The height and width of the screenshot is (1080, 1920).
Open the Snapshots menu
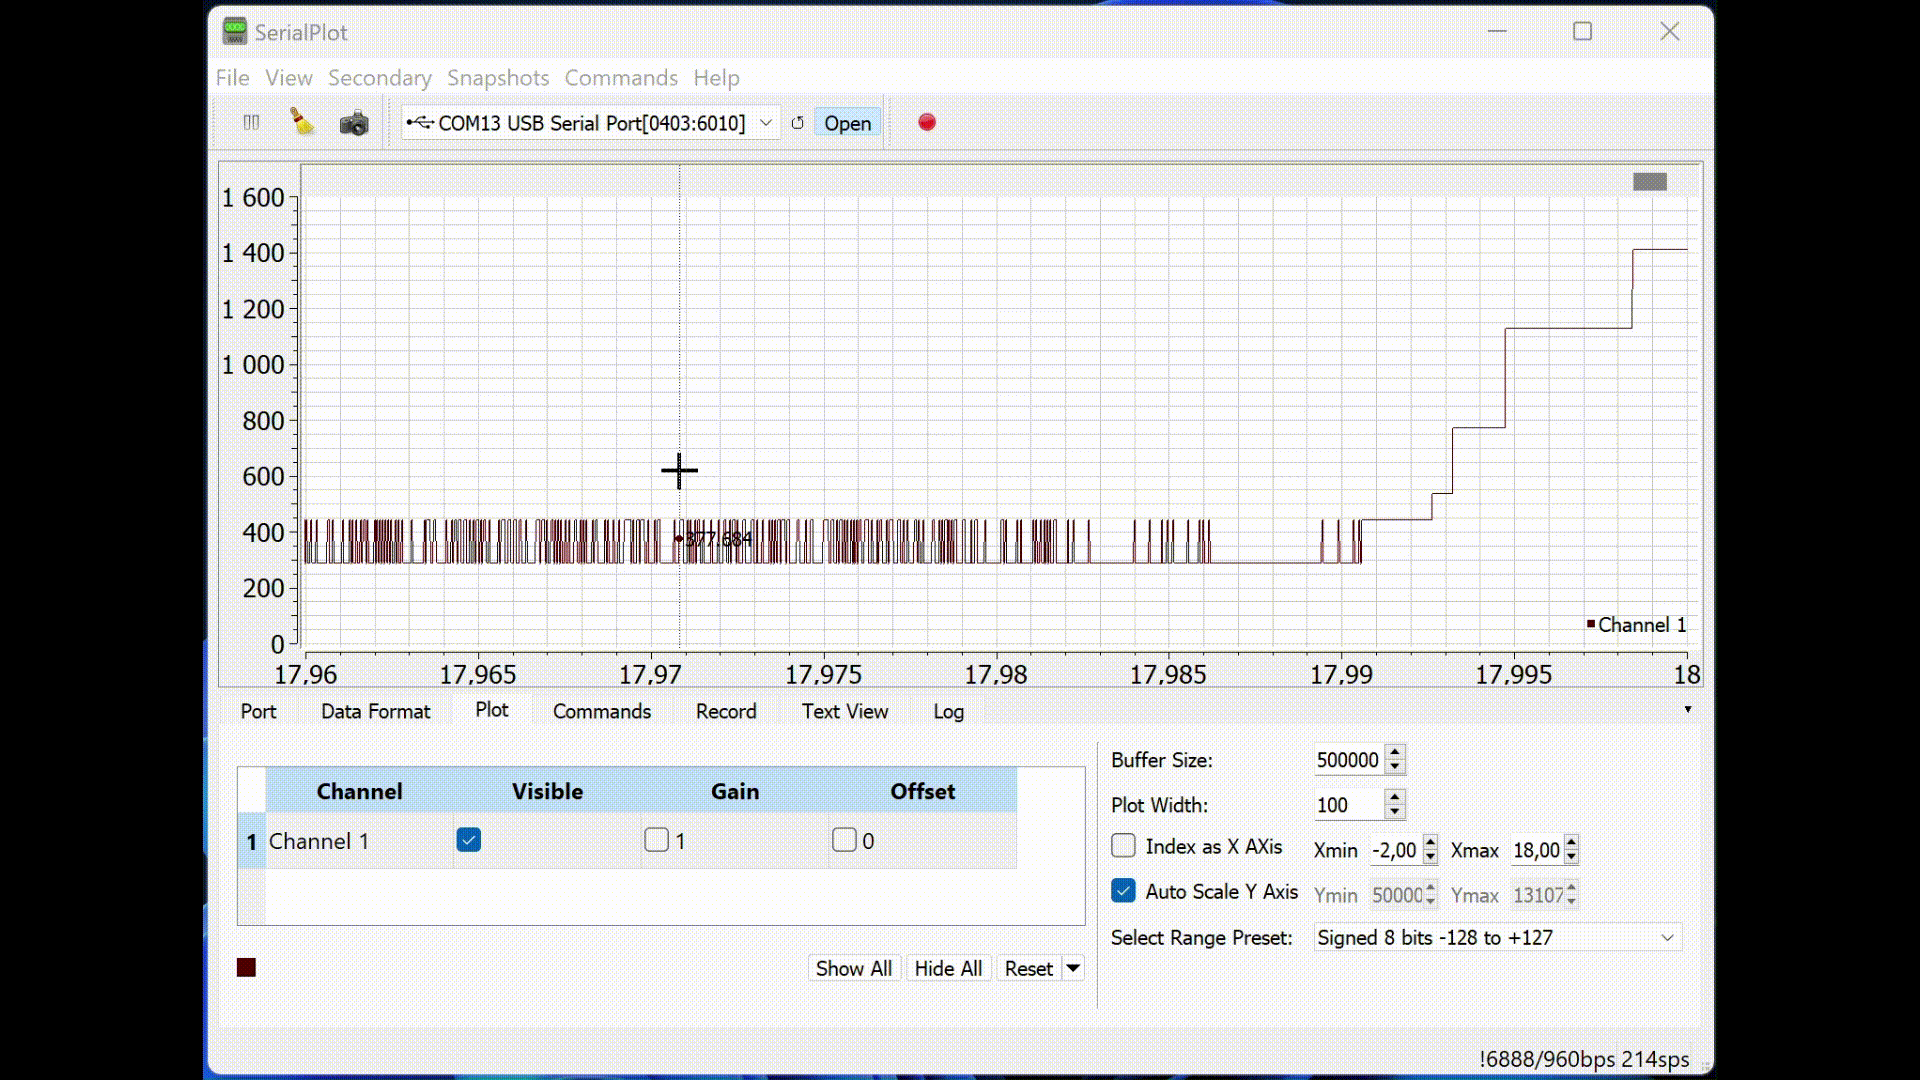point(497,78)
